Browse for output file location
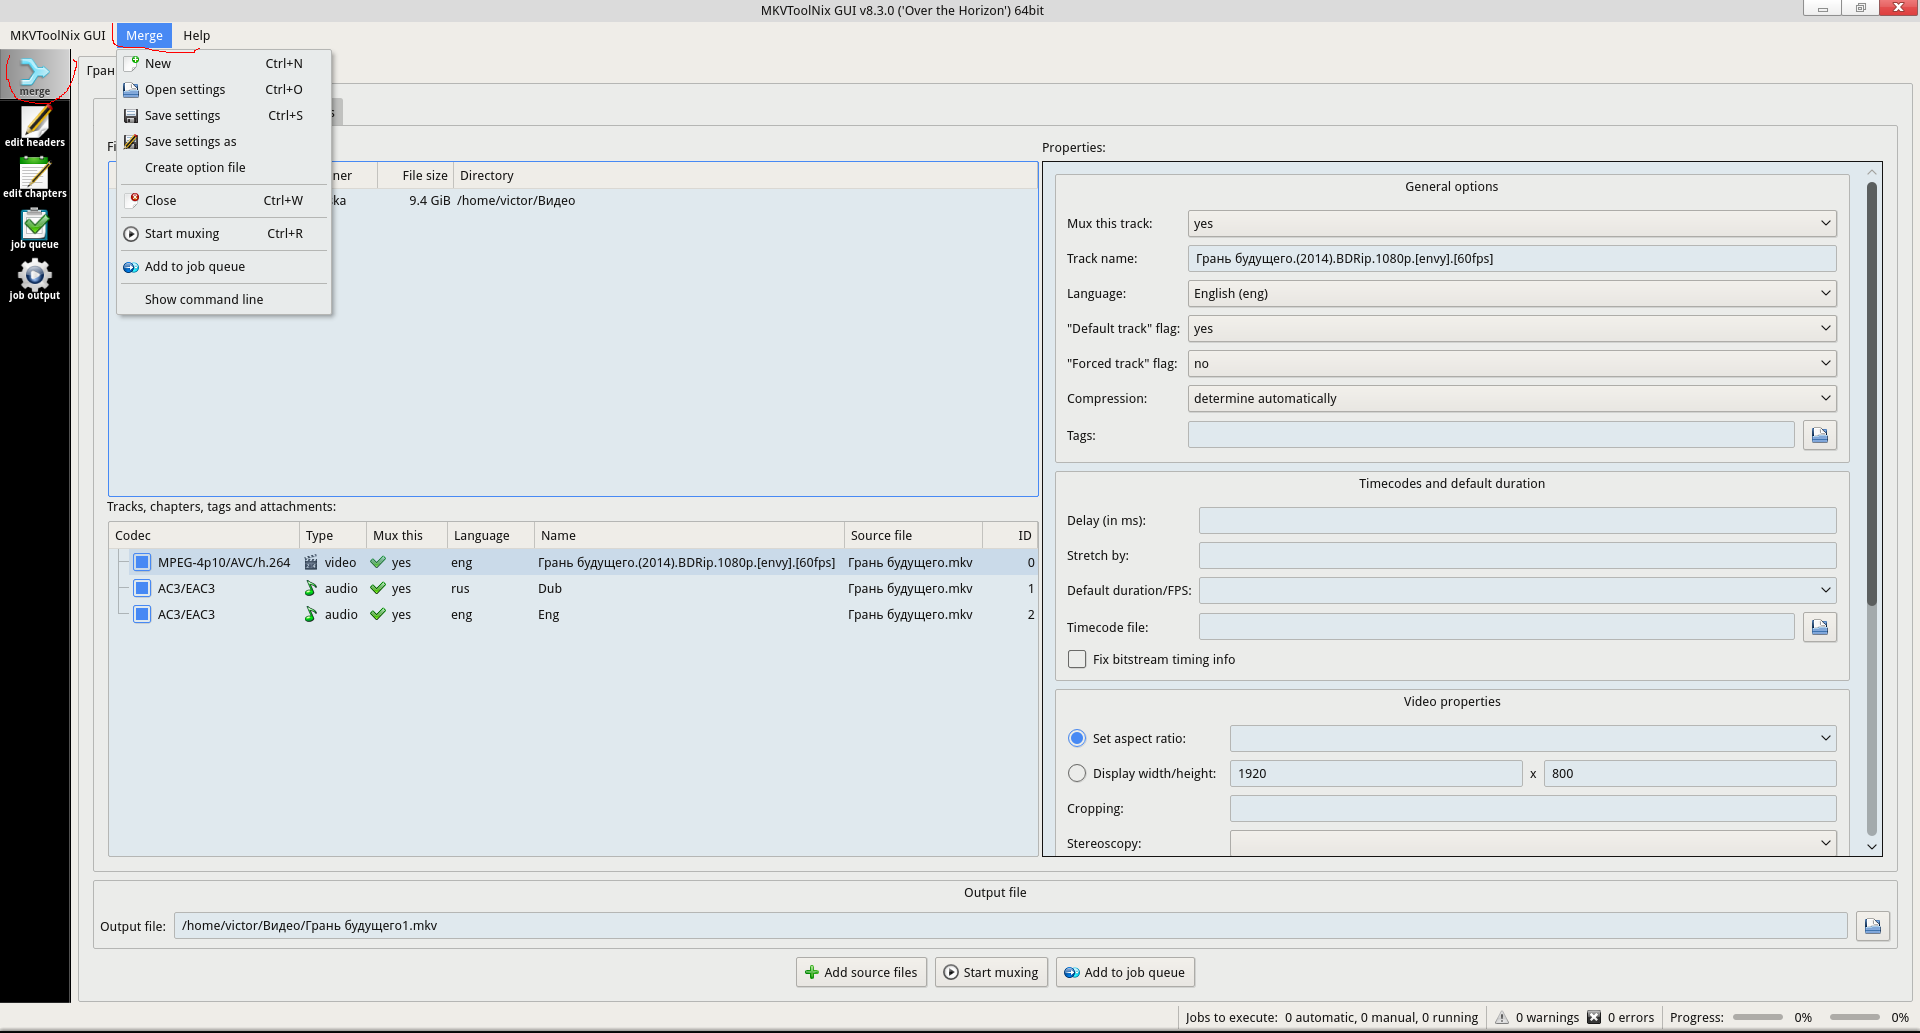 click(x=1872, y=926)
